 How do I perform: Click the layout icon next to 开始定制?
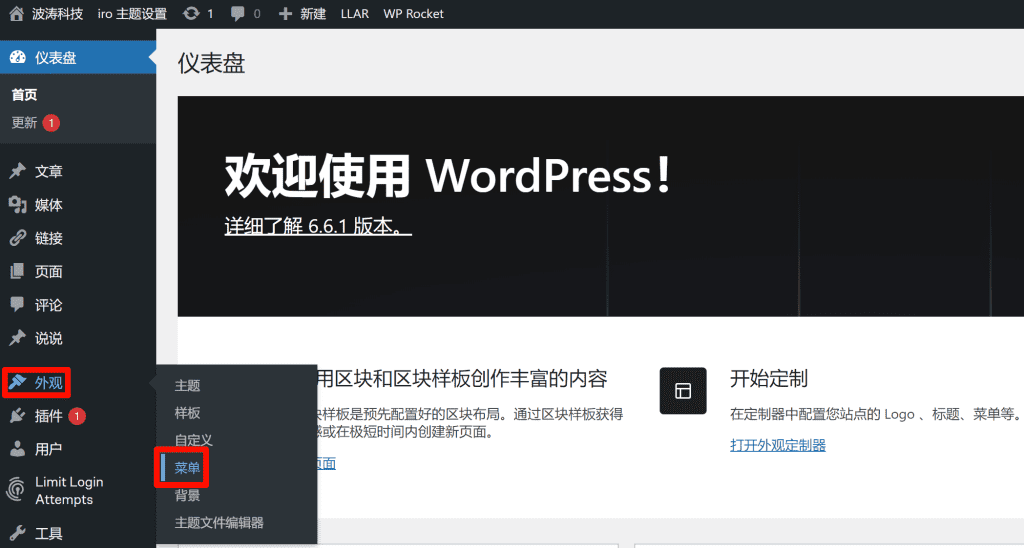click(682, 391)
